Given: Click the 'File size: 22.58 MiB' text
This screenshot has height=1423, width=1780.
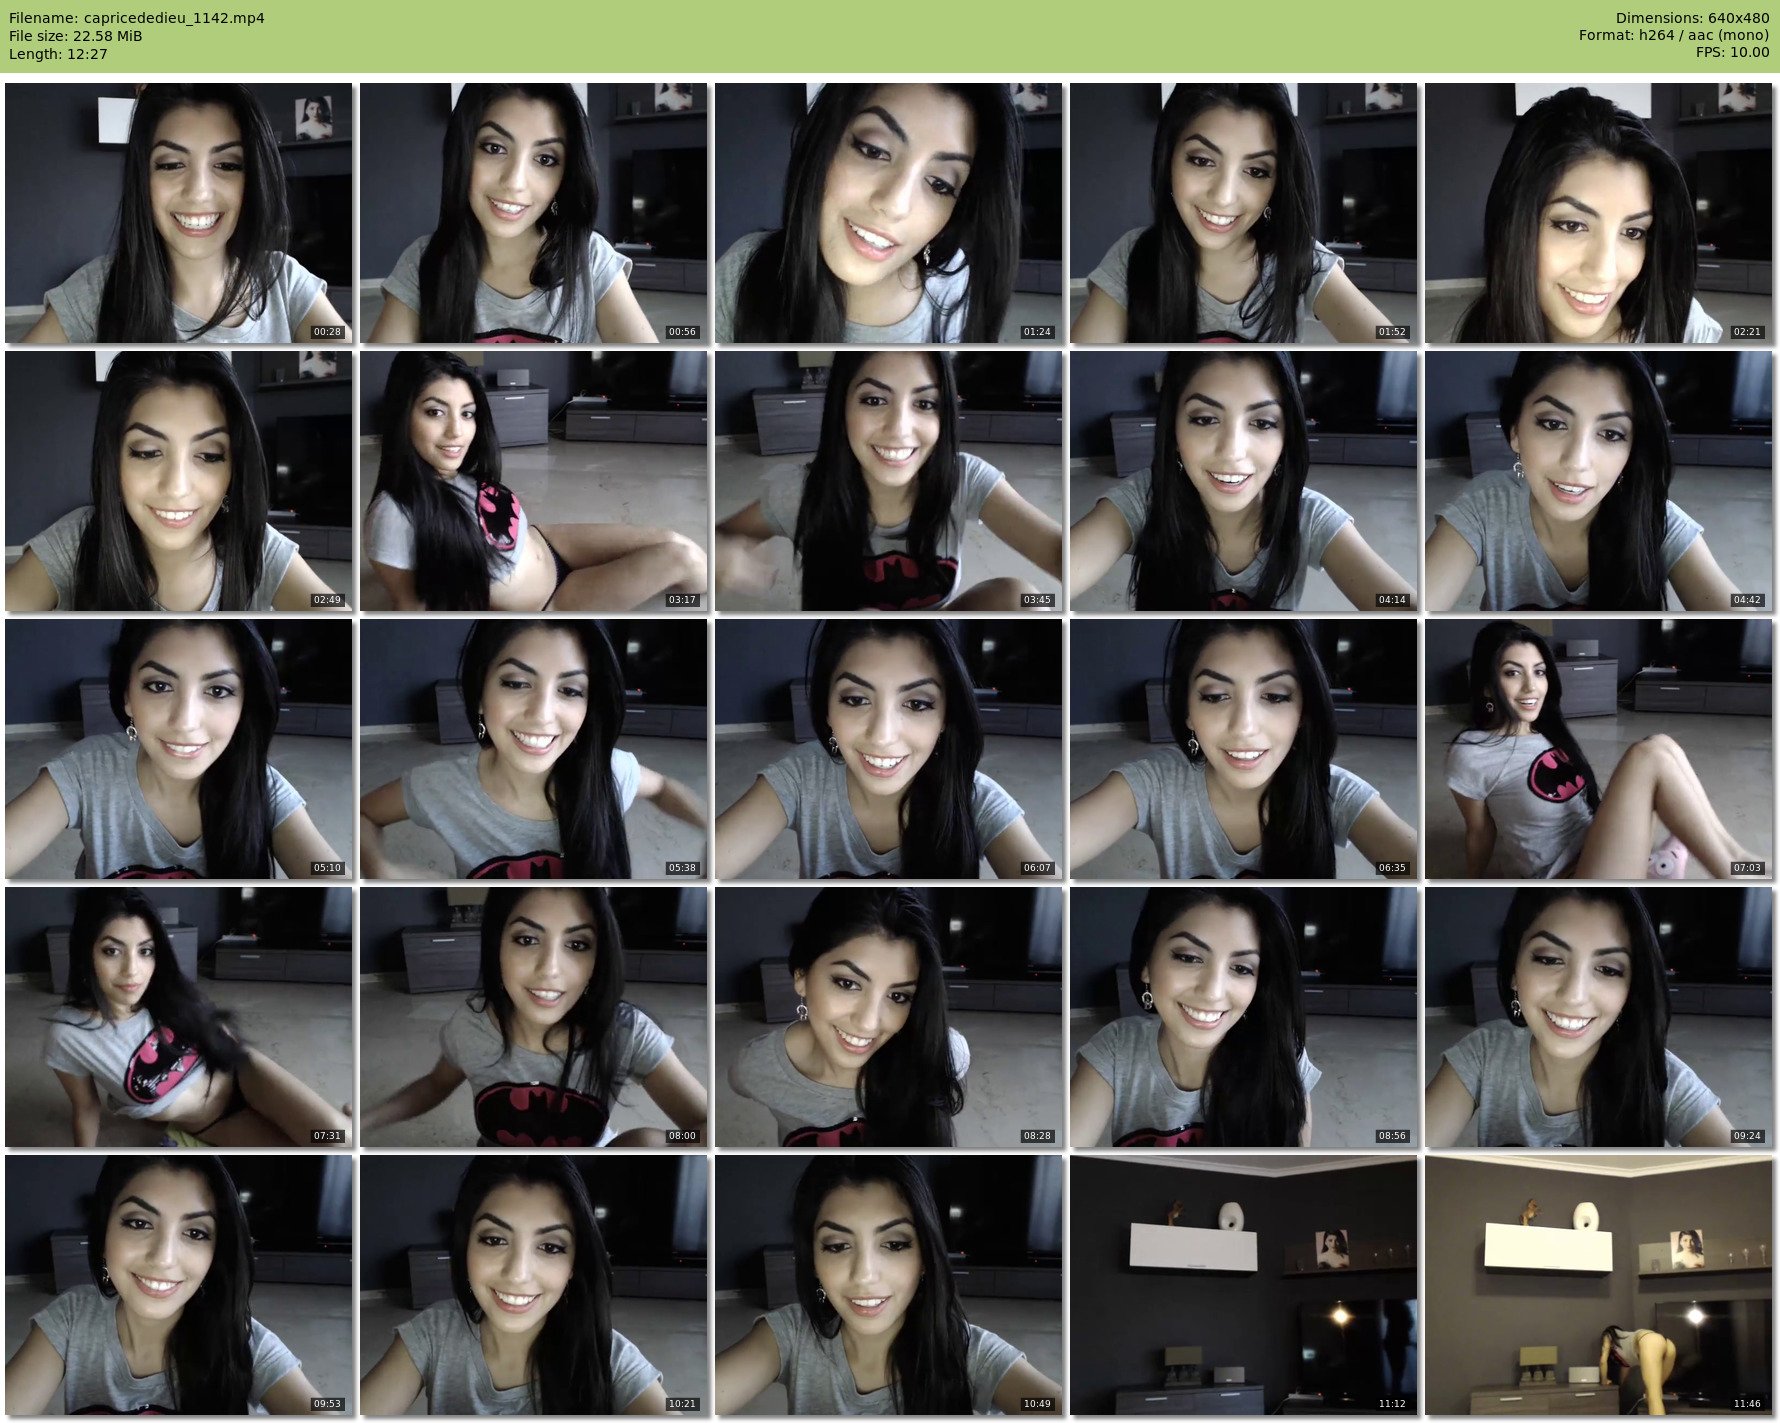Looking at the screenshot, I should (x=75, y=36).
